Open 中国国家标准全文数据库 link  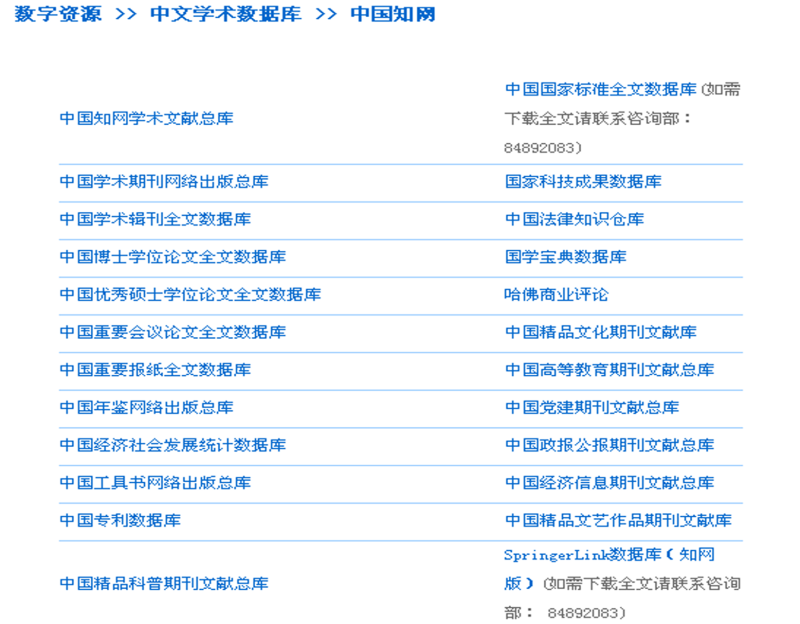tap(601, 89)
